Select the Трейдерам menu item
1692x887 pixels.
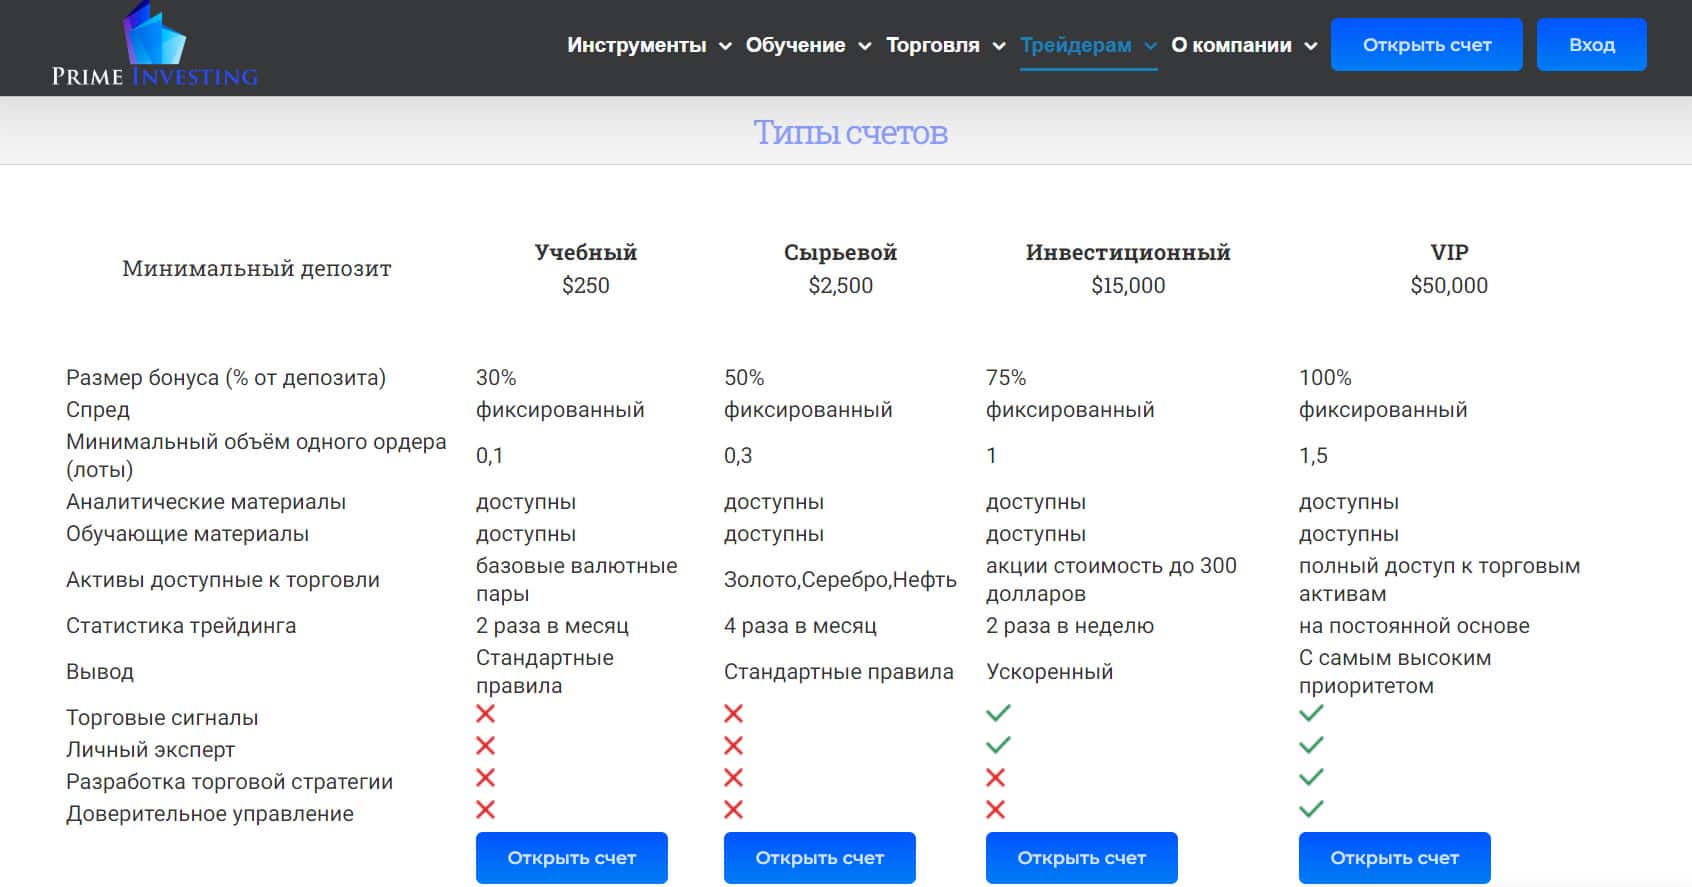1075,45
